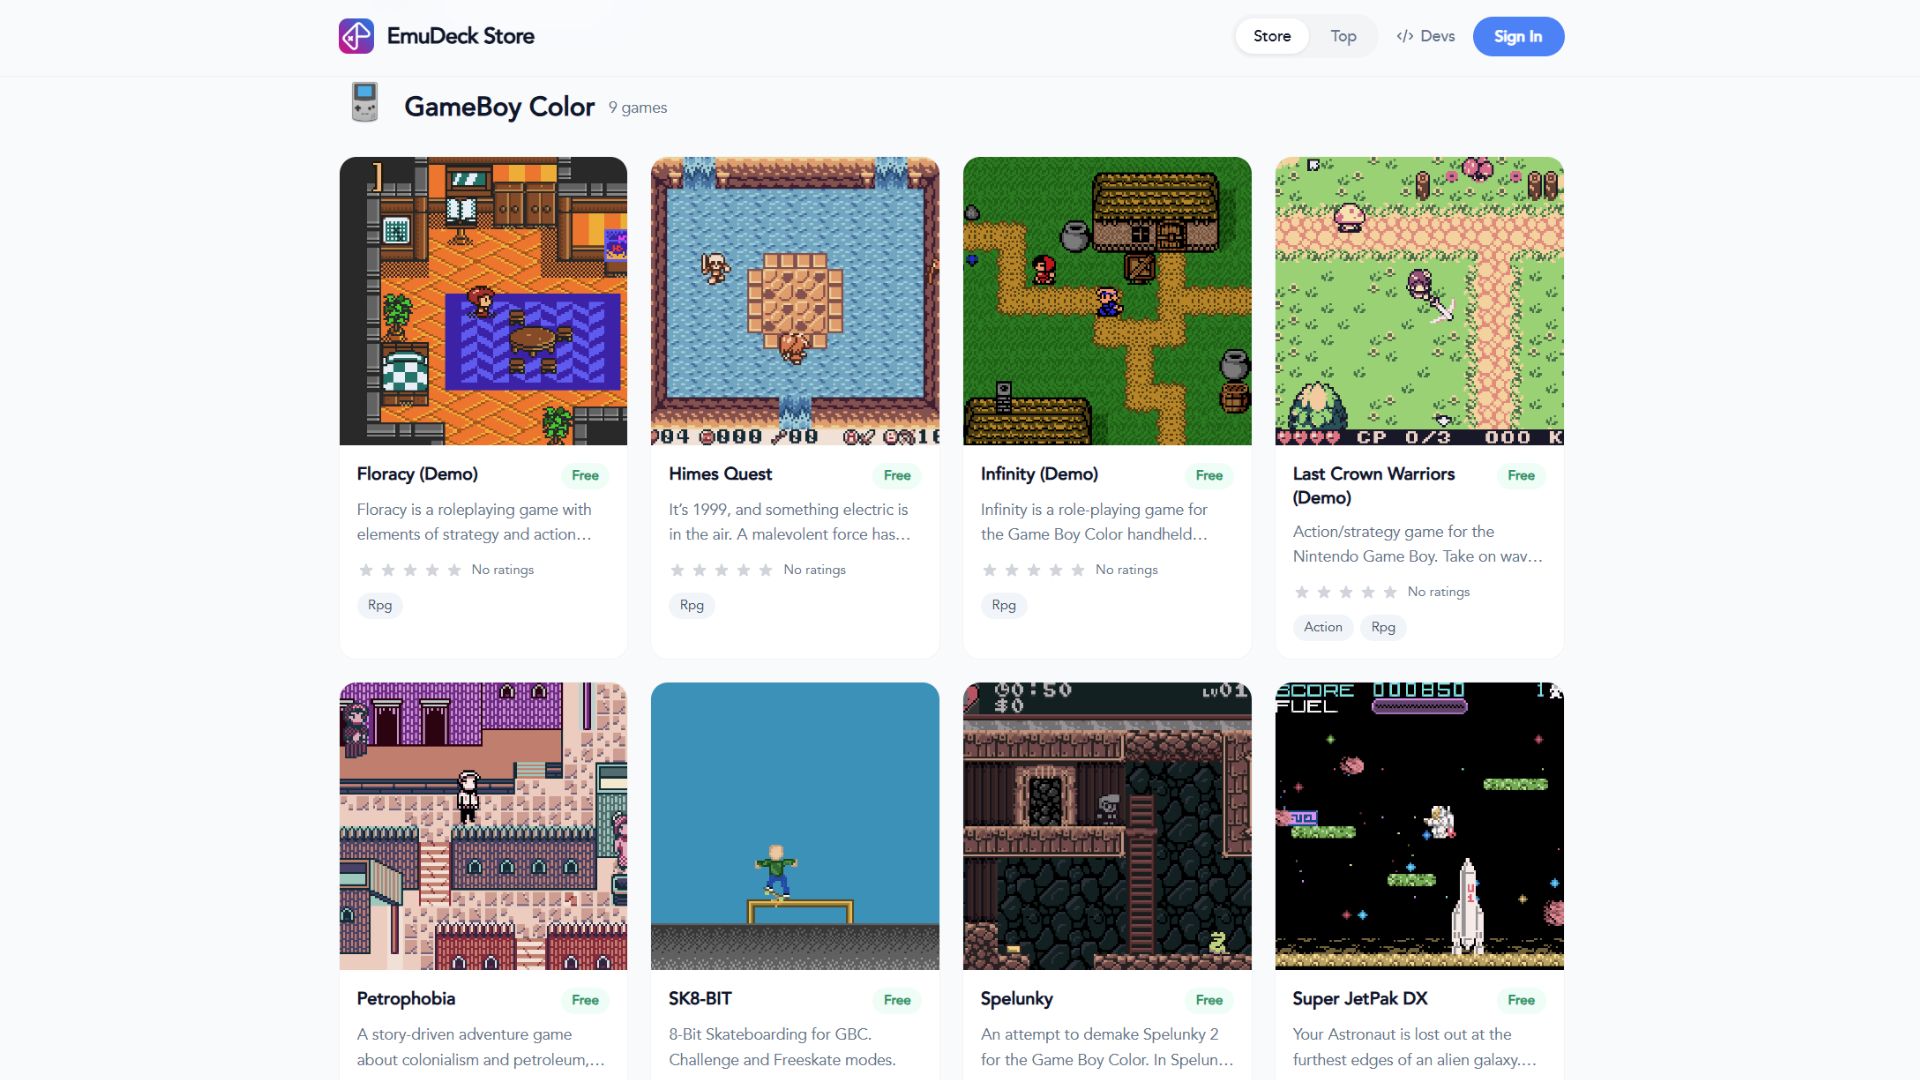1920x1080 pixels.
Task: Click fifth rating star under Floracy (Demo)
Action: tap(454, 570)
